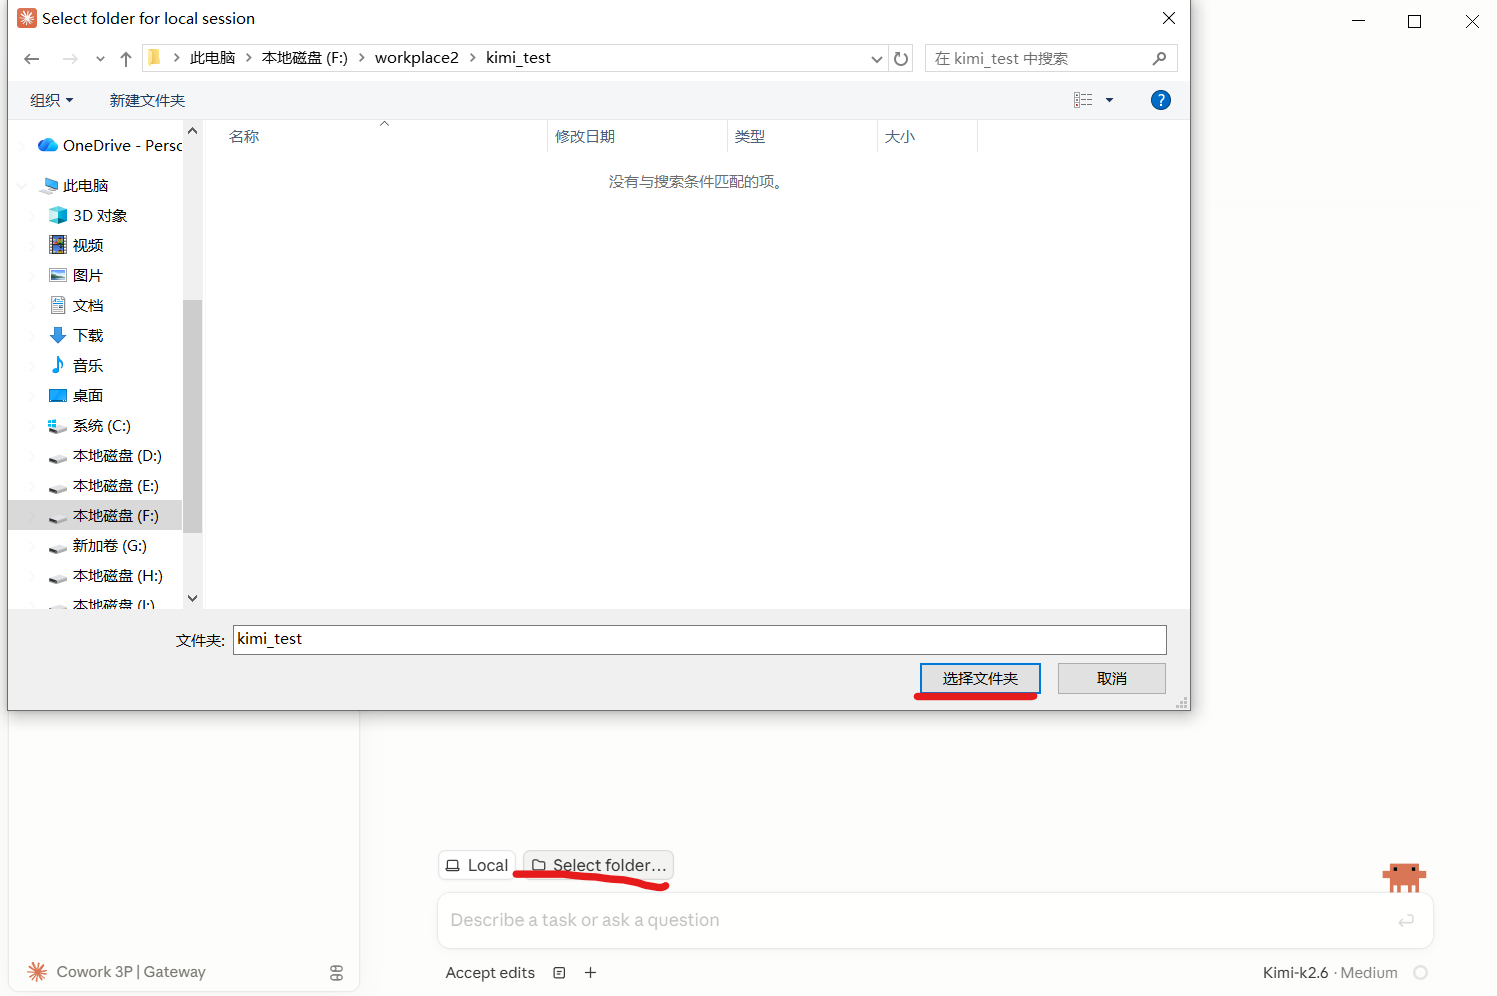Open help with question mark icon
This screenshot has width=1497, height=996.
(x=1160, y=100)
